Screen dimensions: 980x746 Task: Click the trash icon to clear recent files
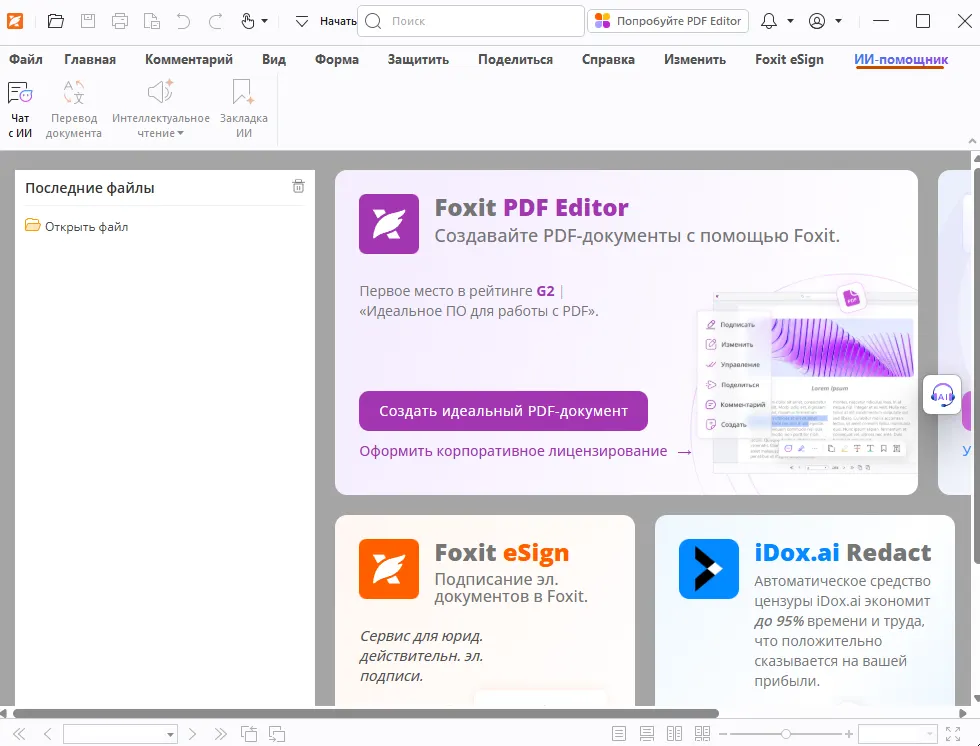click(298, 186)
